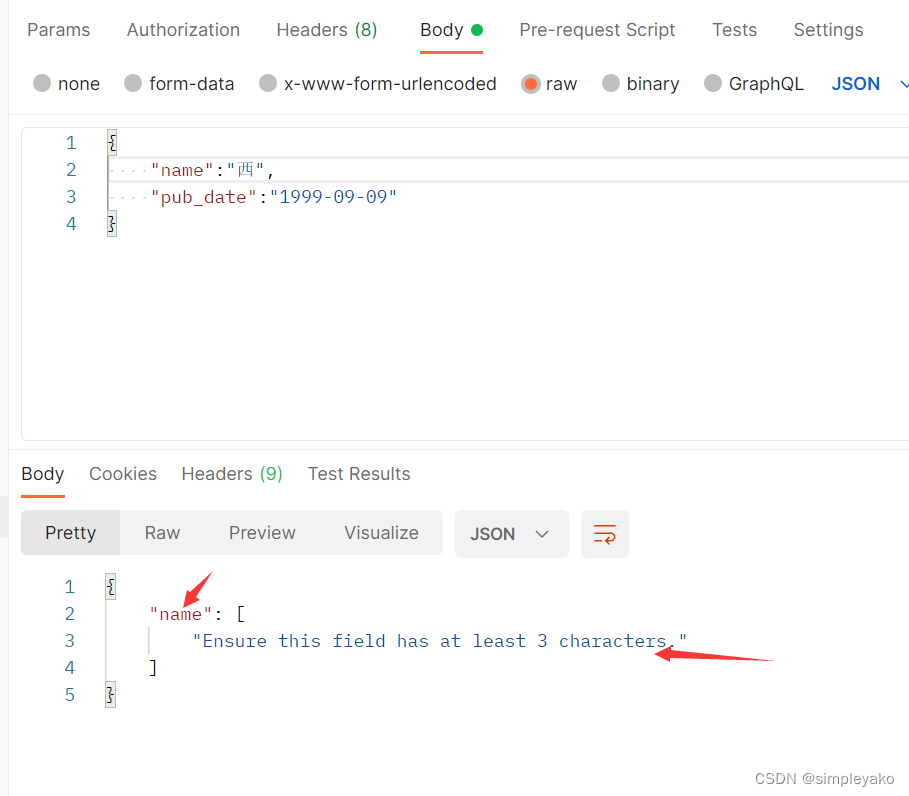Click the "name" key in response body
The image size is (909, 796).
pyautogui.click(x=181, y=614)
